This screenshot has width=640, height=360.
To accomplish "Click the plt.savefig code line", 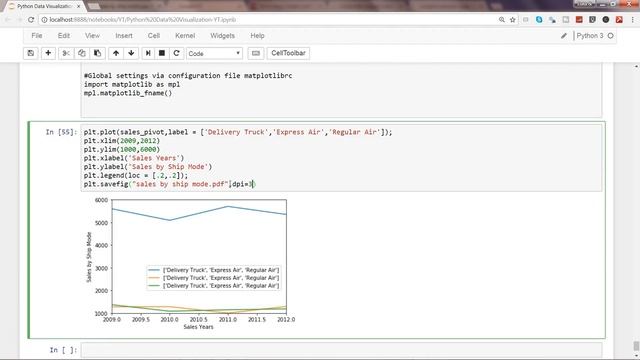I will [169, 184].
